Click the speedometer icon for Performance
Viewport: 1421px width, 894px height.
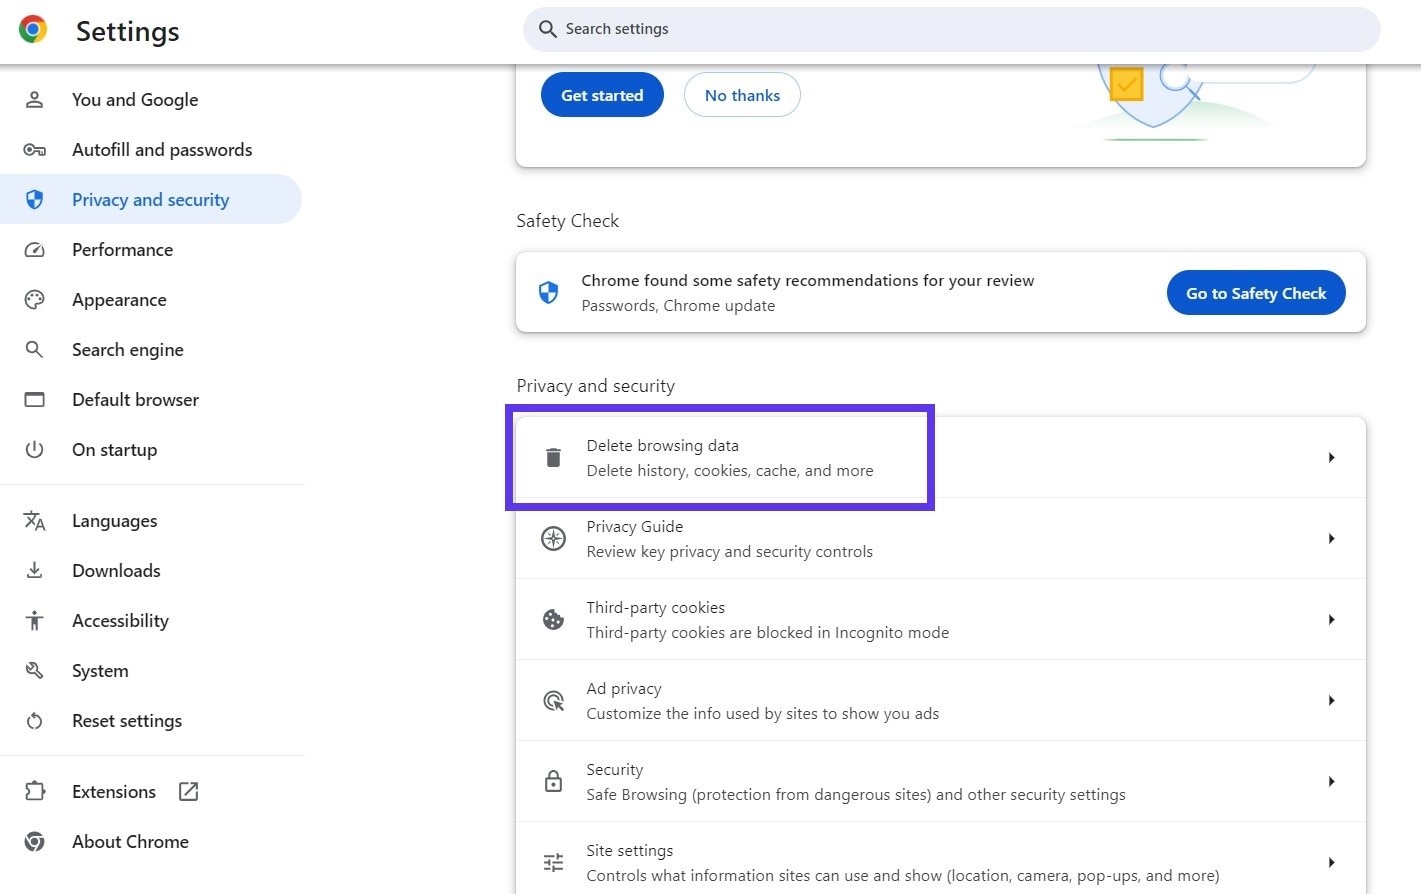(x=34, y=249)
